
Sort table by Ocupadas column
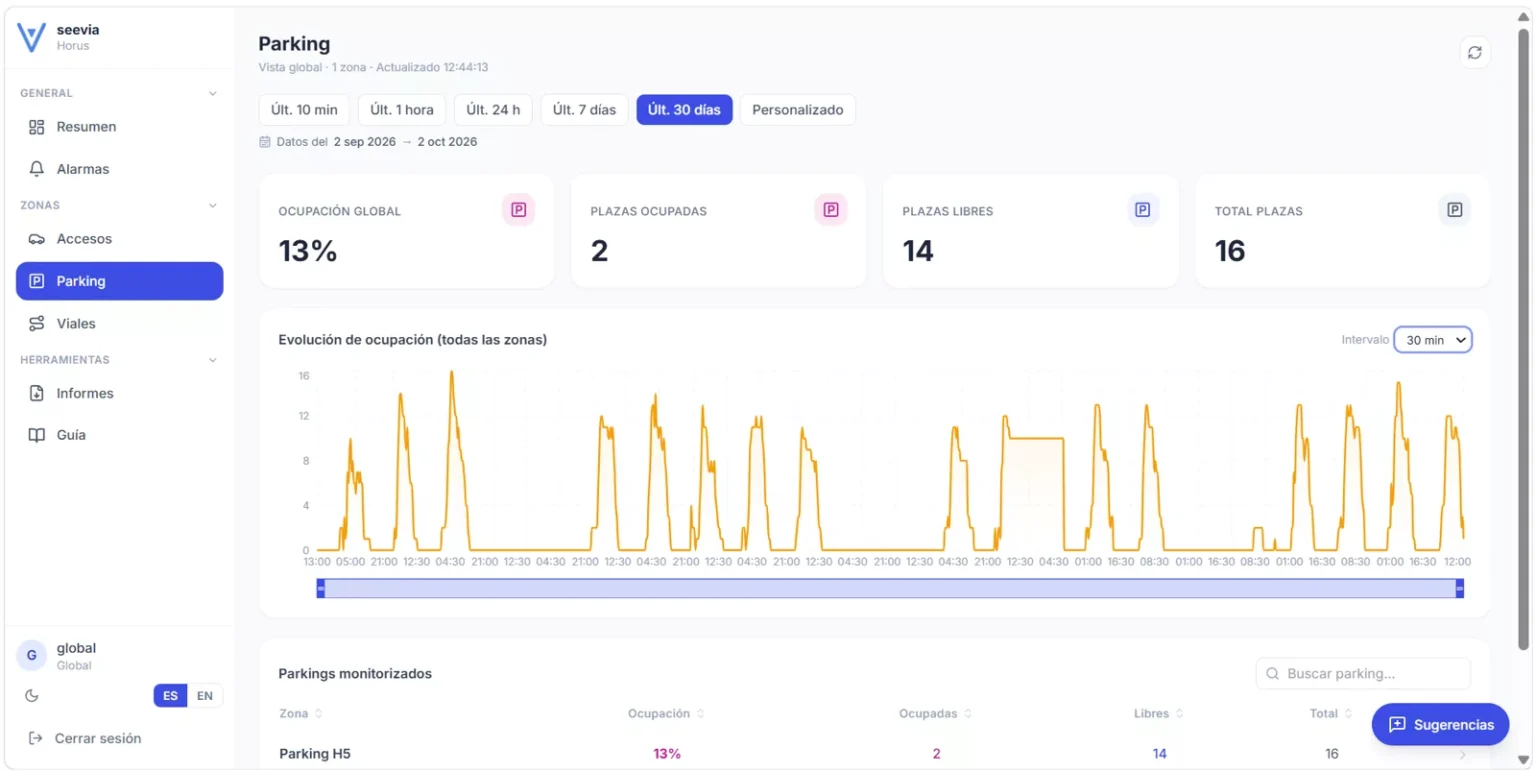[935, 714]
